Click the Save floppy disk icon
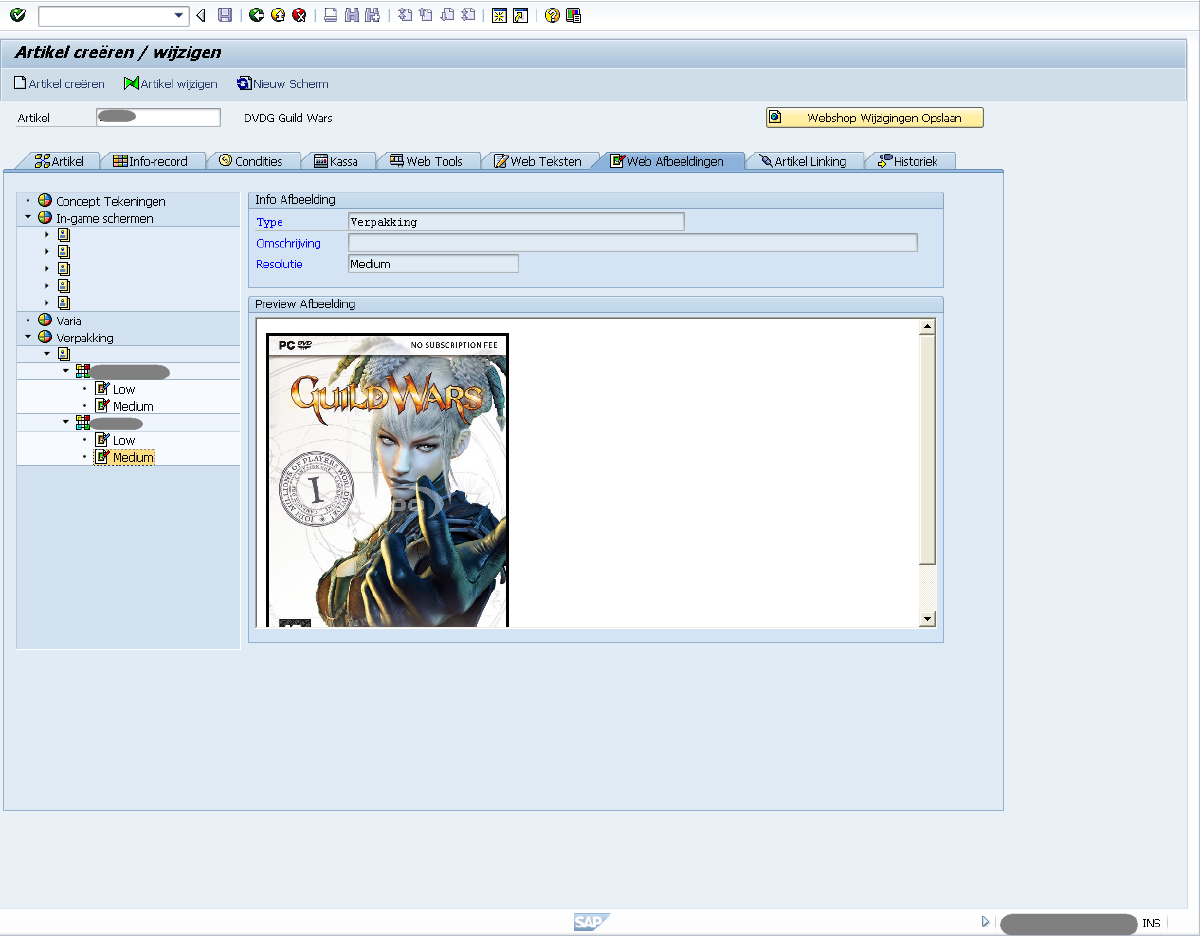This screenshot has height=936, width=1200. 225,16
